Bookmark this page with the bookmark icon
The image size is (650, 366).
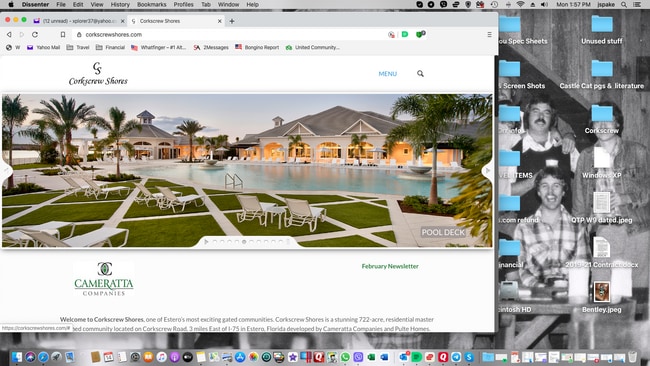point(63,34)
